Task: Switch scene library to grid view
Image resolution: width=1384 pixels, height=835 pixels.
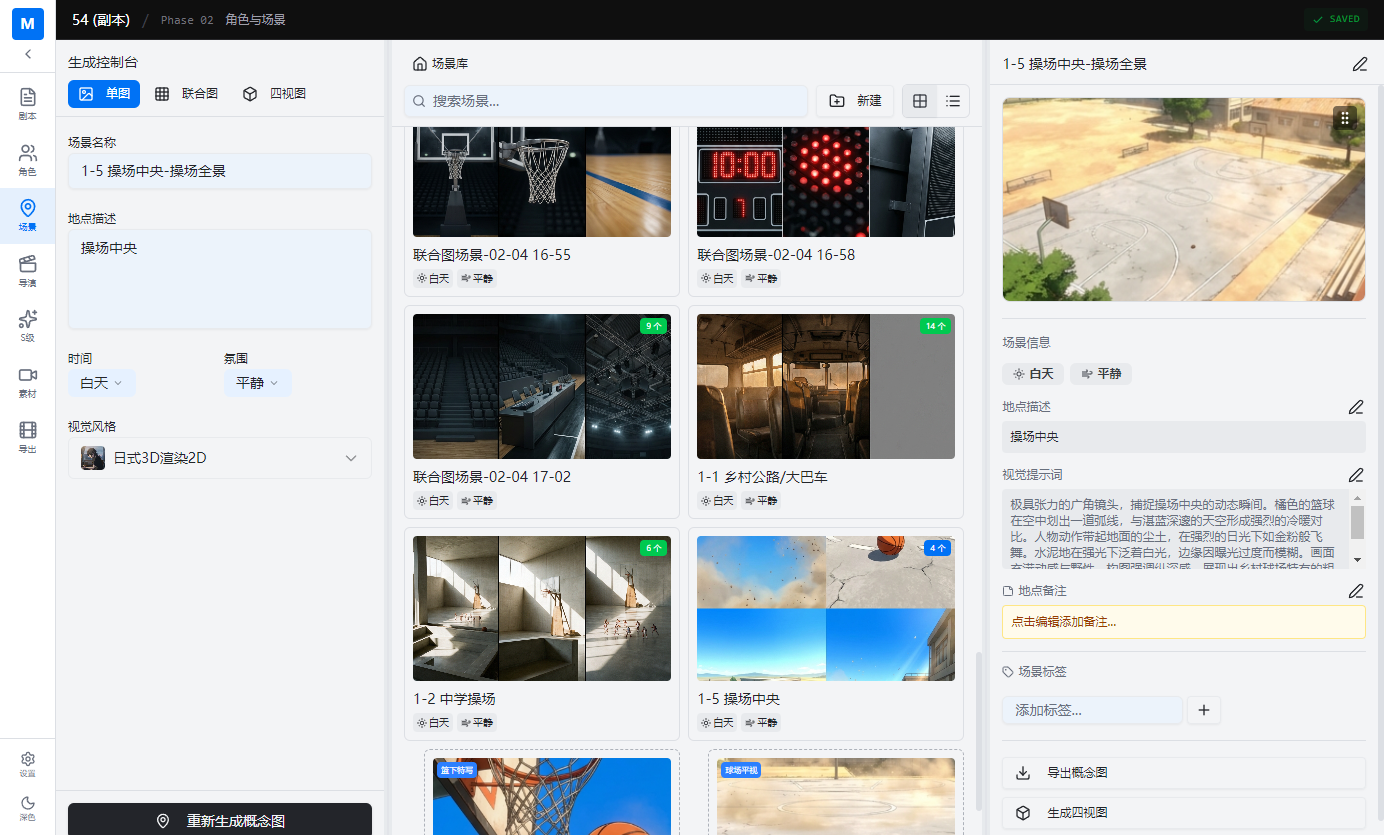Action: click(919, 101)
